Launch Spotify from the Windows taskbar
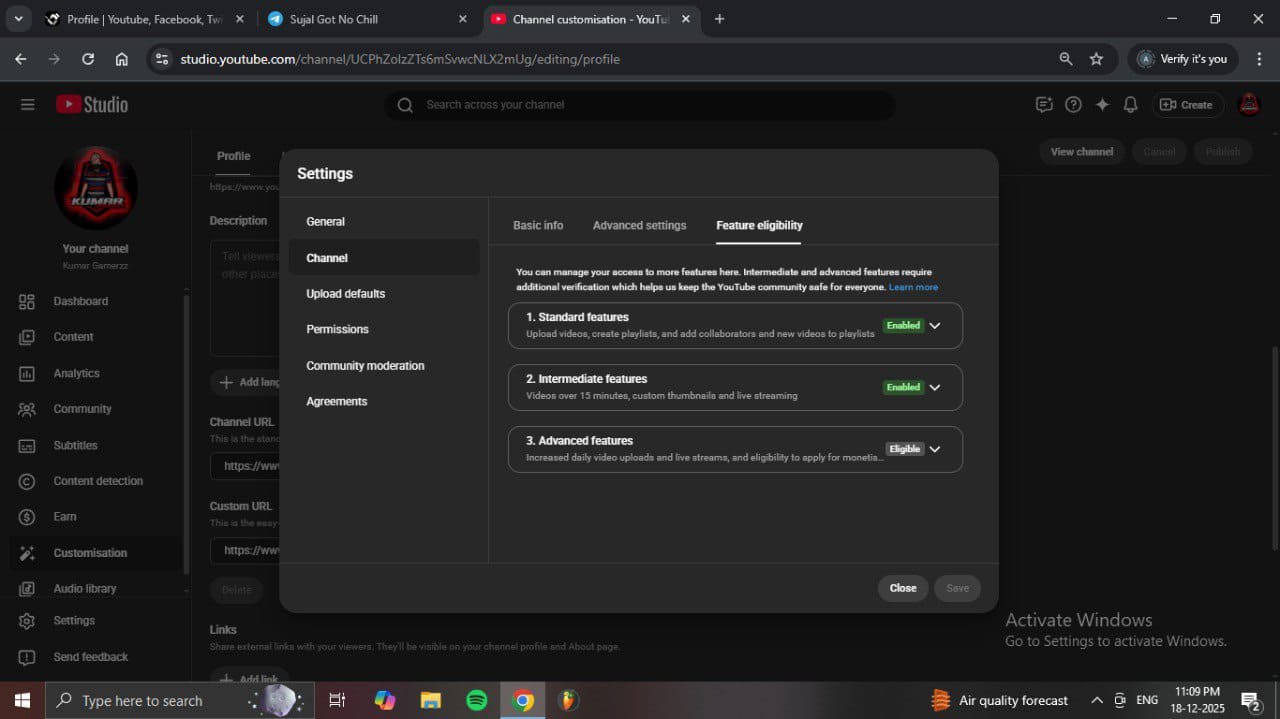This screenshot has width=1280, height=719. [477, 700]
